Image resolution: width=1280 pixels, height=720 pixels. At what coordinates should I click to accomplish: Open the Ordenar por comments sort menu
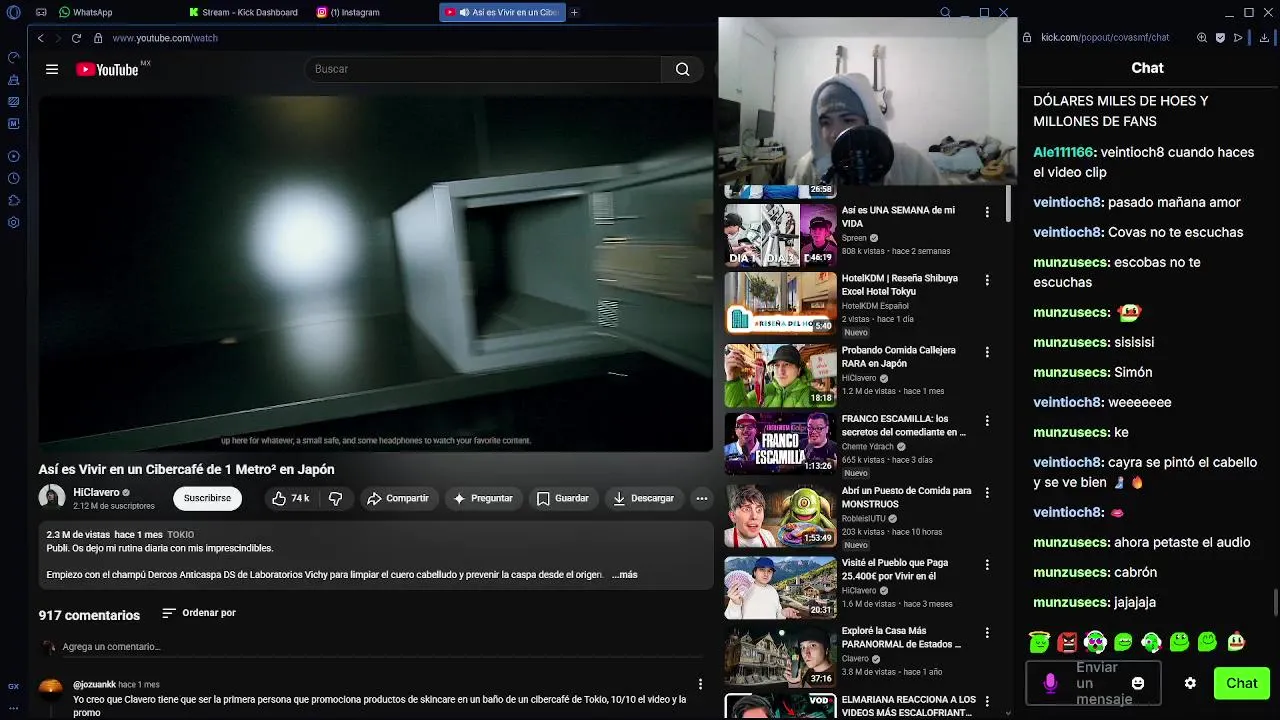pyautogui.click(x=199, y=613)
